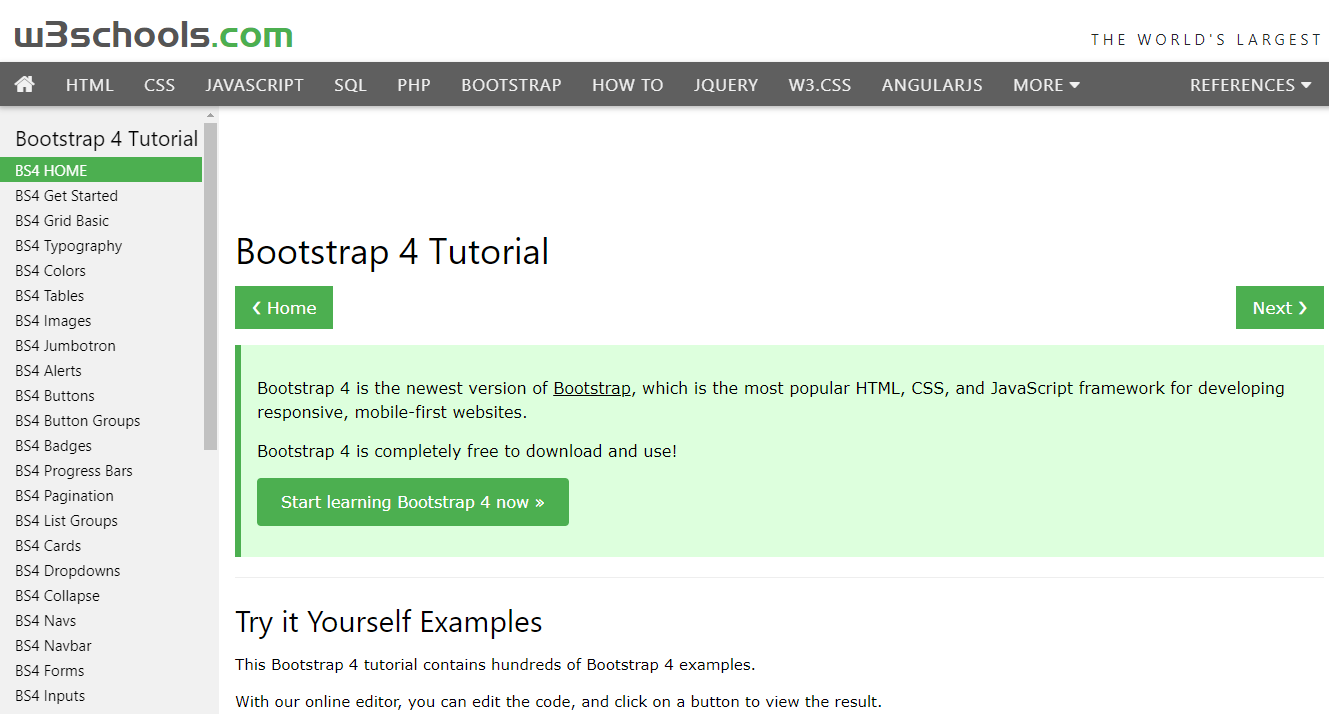Screen dimensions: 1329x714
Task: Open the w3schools.com logo link
Action: [x=154, y=35]
